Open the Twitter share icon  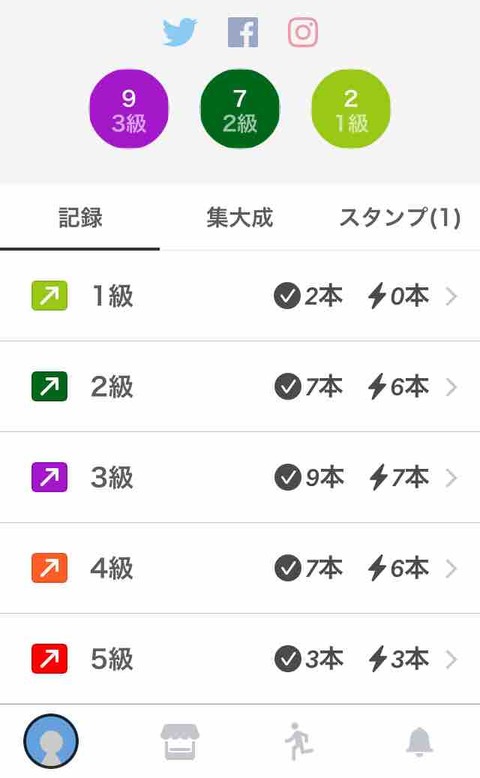pos(179,32)
